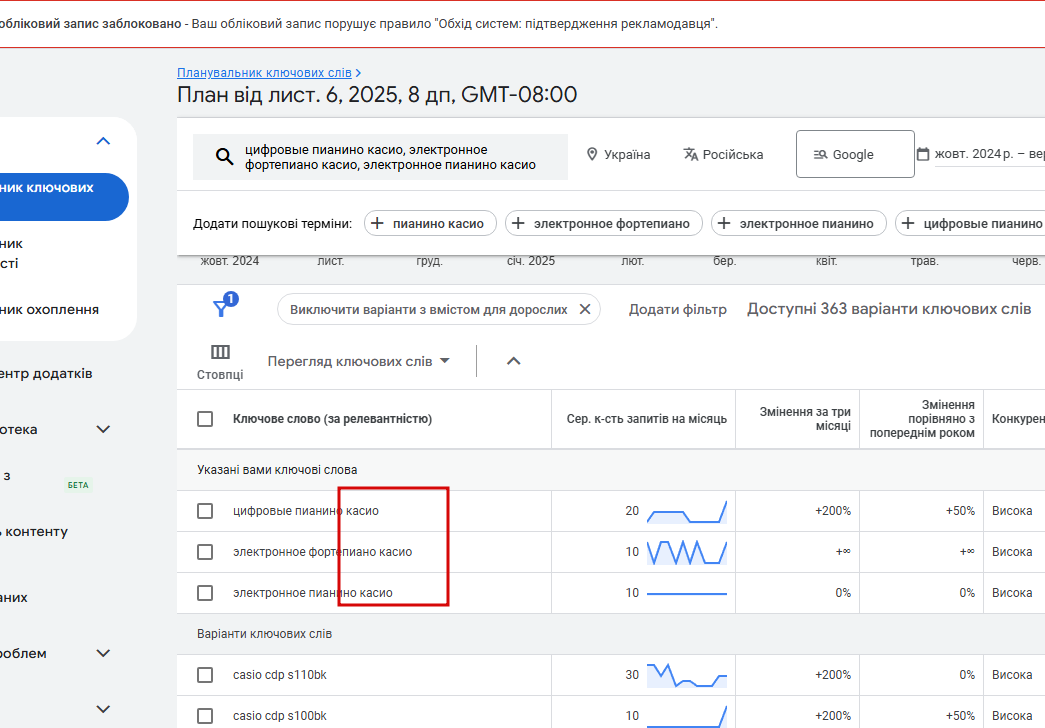
Task: Click the +200% value for цифровые пианино касио
Action: 833,511
